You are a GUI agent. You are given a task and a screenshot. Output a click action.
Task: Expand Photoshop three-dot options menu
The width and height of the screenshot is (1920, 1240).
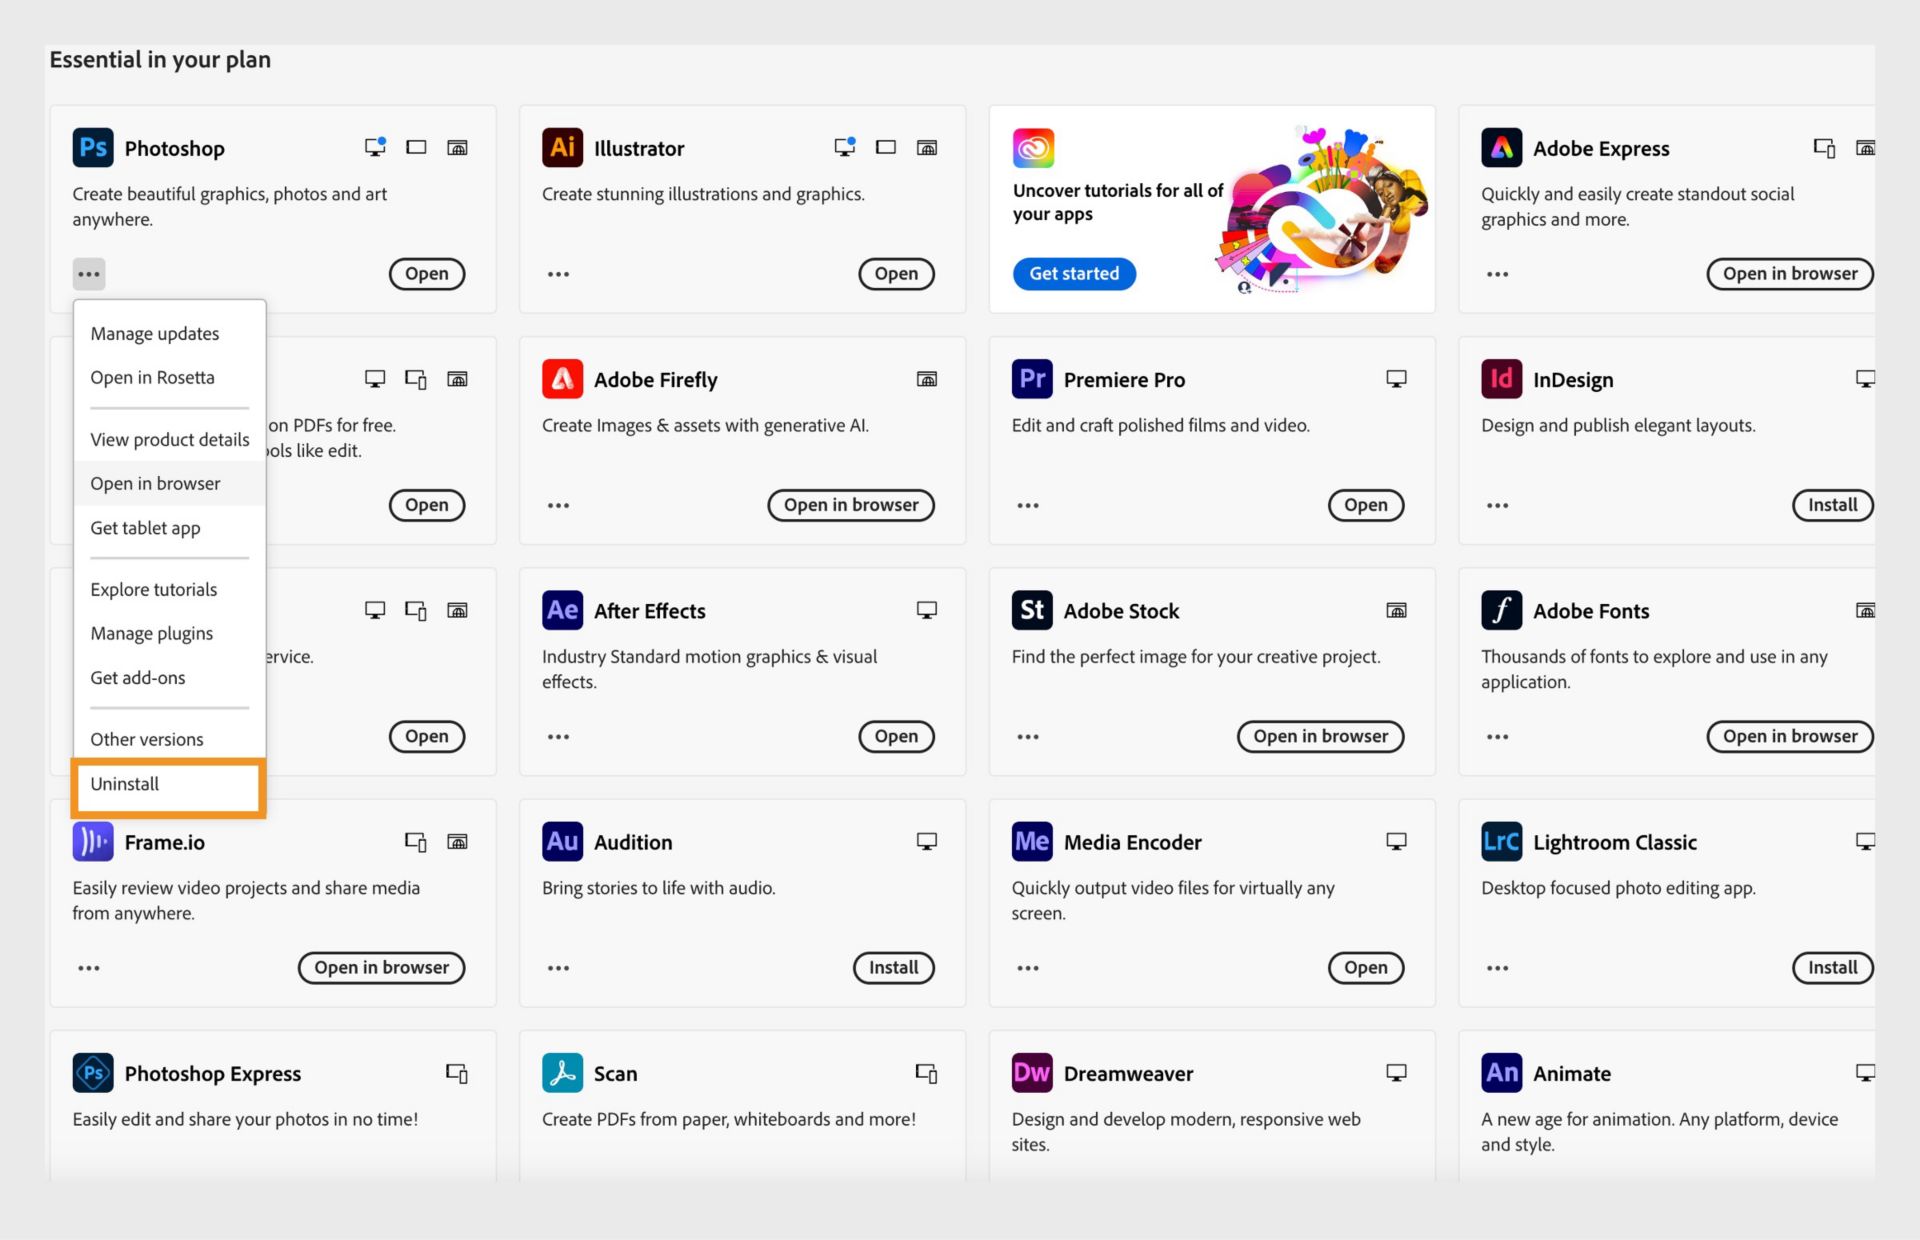coord(90,273)
